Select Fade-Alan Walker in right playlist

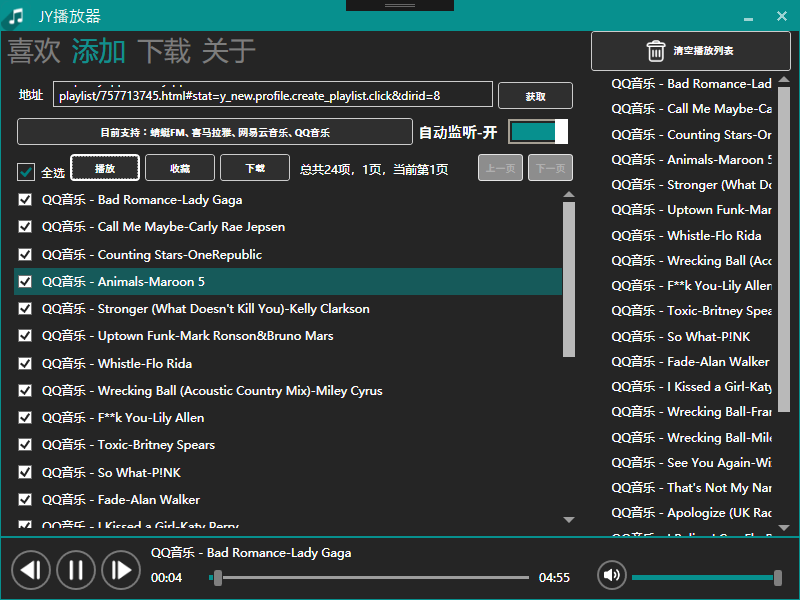coord(691,361)
